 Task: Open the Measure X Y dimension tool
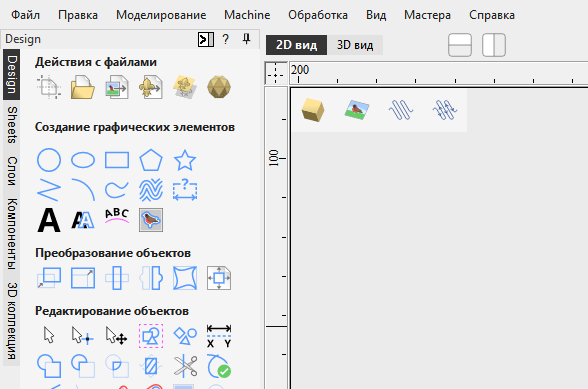219,336
